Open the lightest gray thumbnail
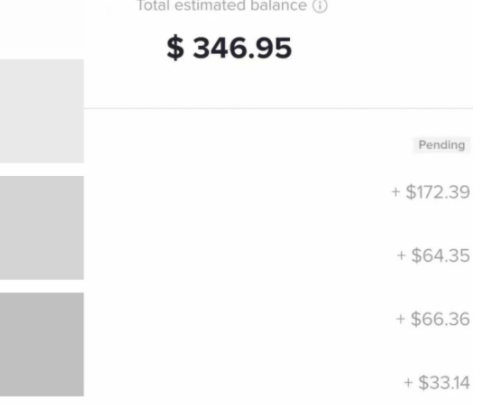 (x=42, y=111)
